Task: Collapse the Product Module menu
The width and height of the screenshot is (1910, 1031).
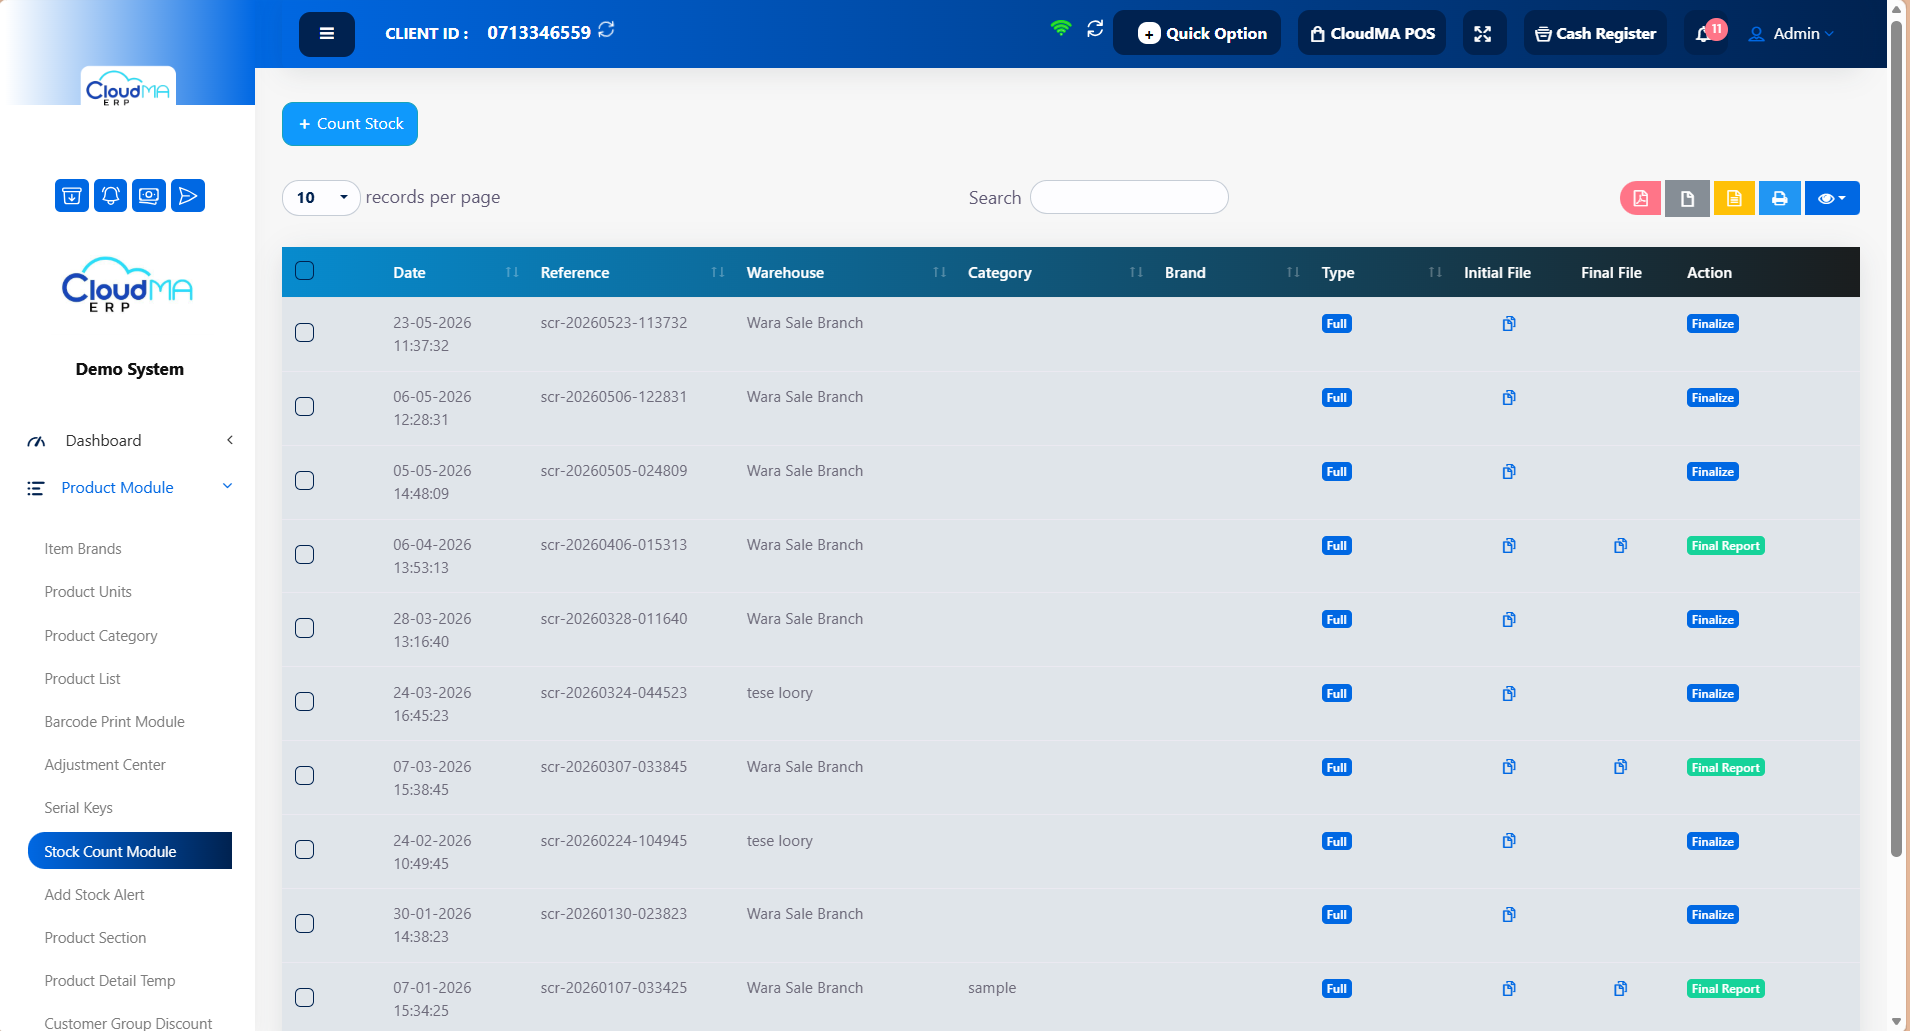Action: (130, 488)
